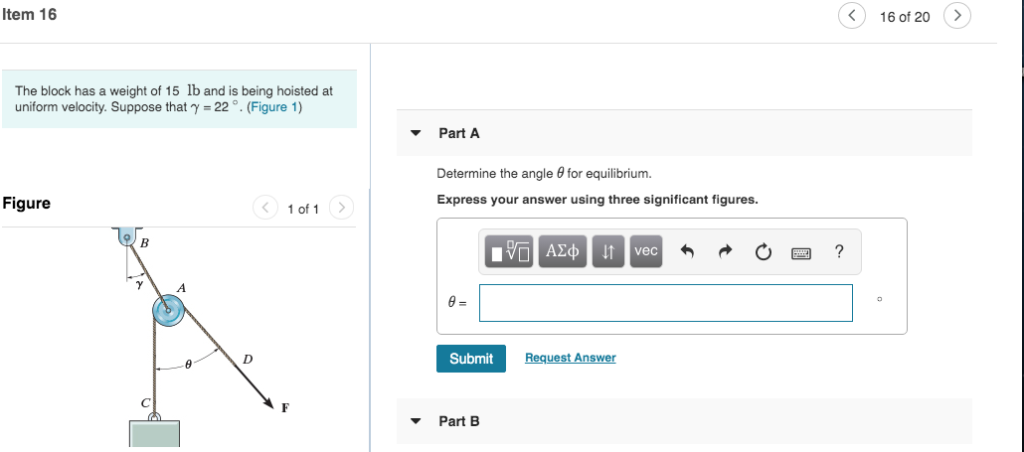Show the previous figure arrow
This screenshot has width=1024, height=452.
click(265, 208)
